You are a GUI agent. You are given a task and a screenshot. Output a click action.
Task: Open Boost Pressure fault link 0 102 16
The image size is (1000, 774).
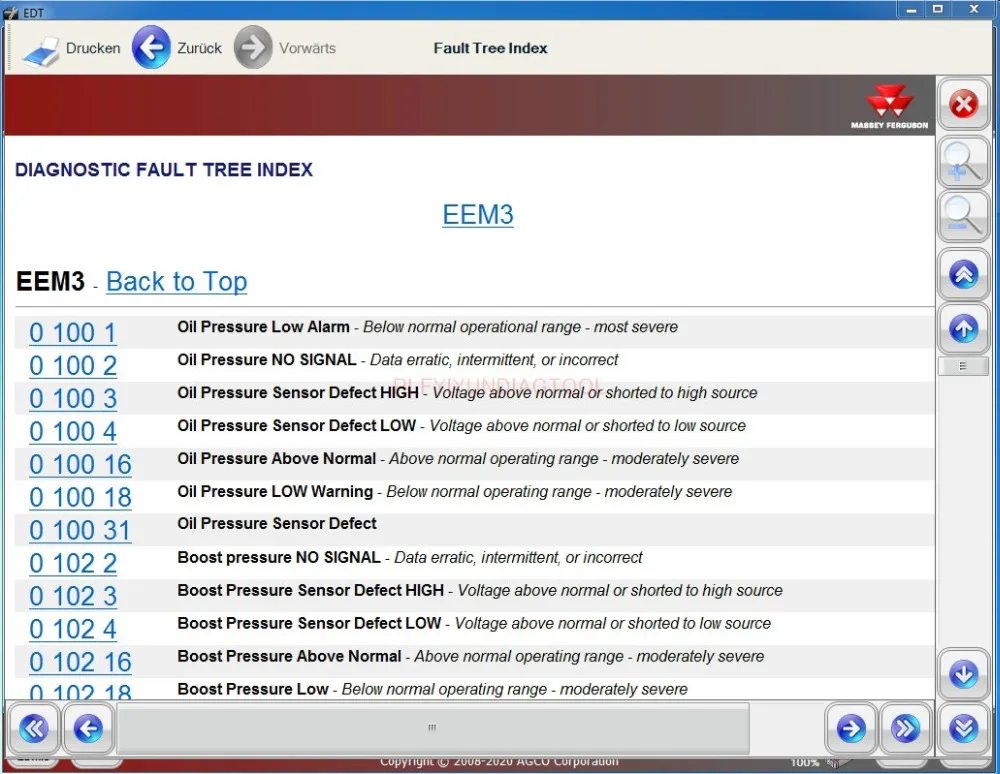click(x=79, y=662)
